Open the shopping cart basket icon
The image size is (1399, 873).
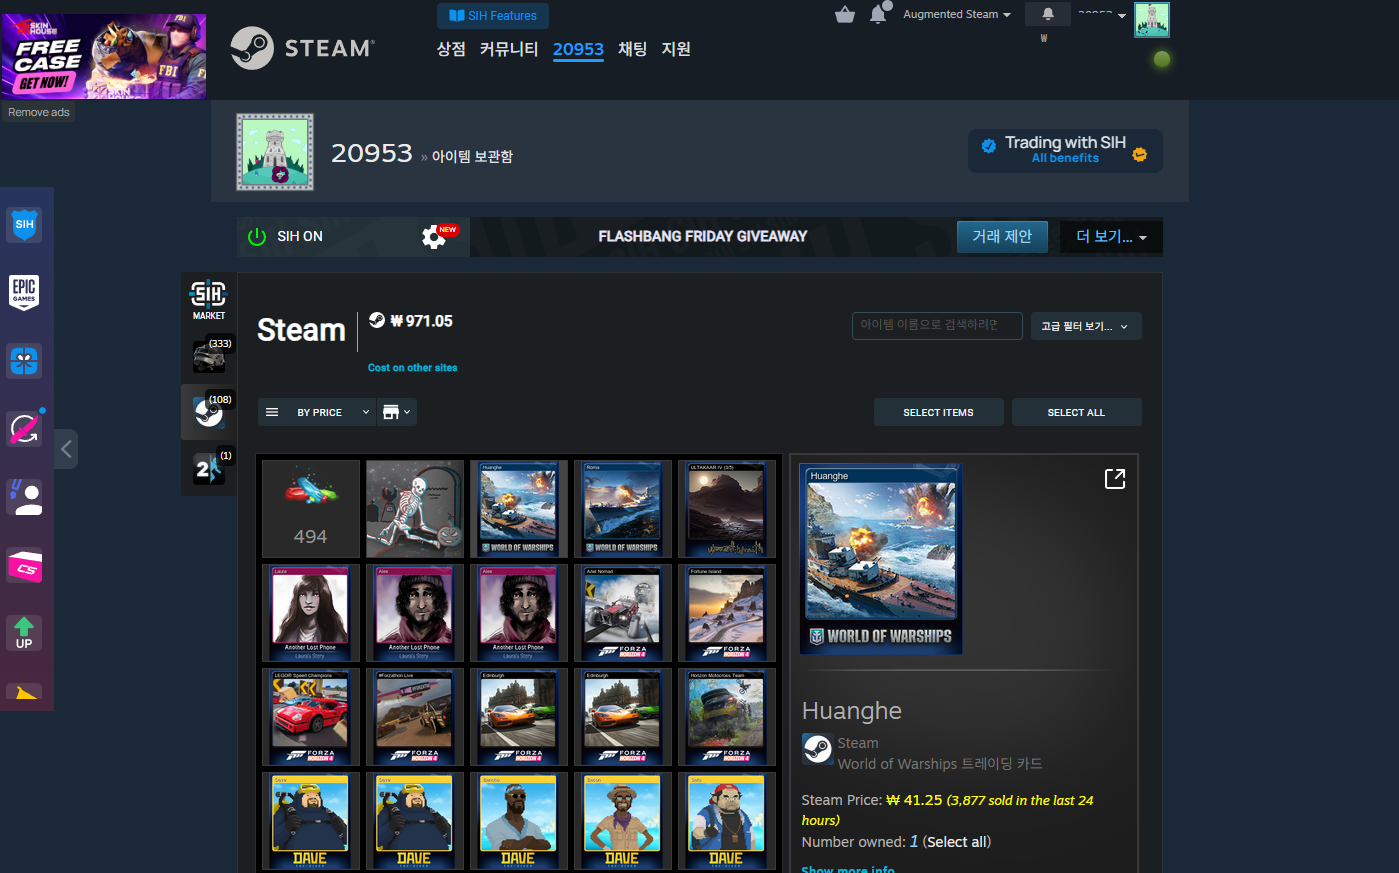[845, 14]
